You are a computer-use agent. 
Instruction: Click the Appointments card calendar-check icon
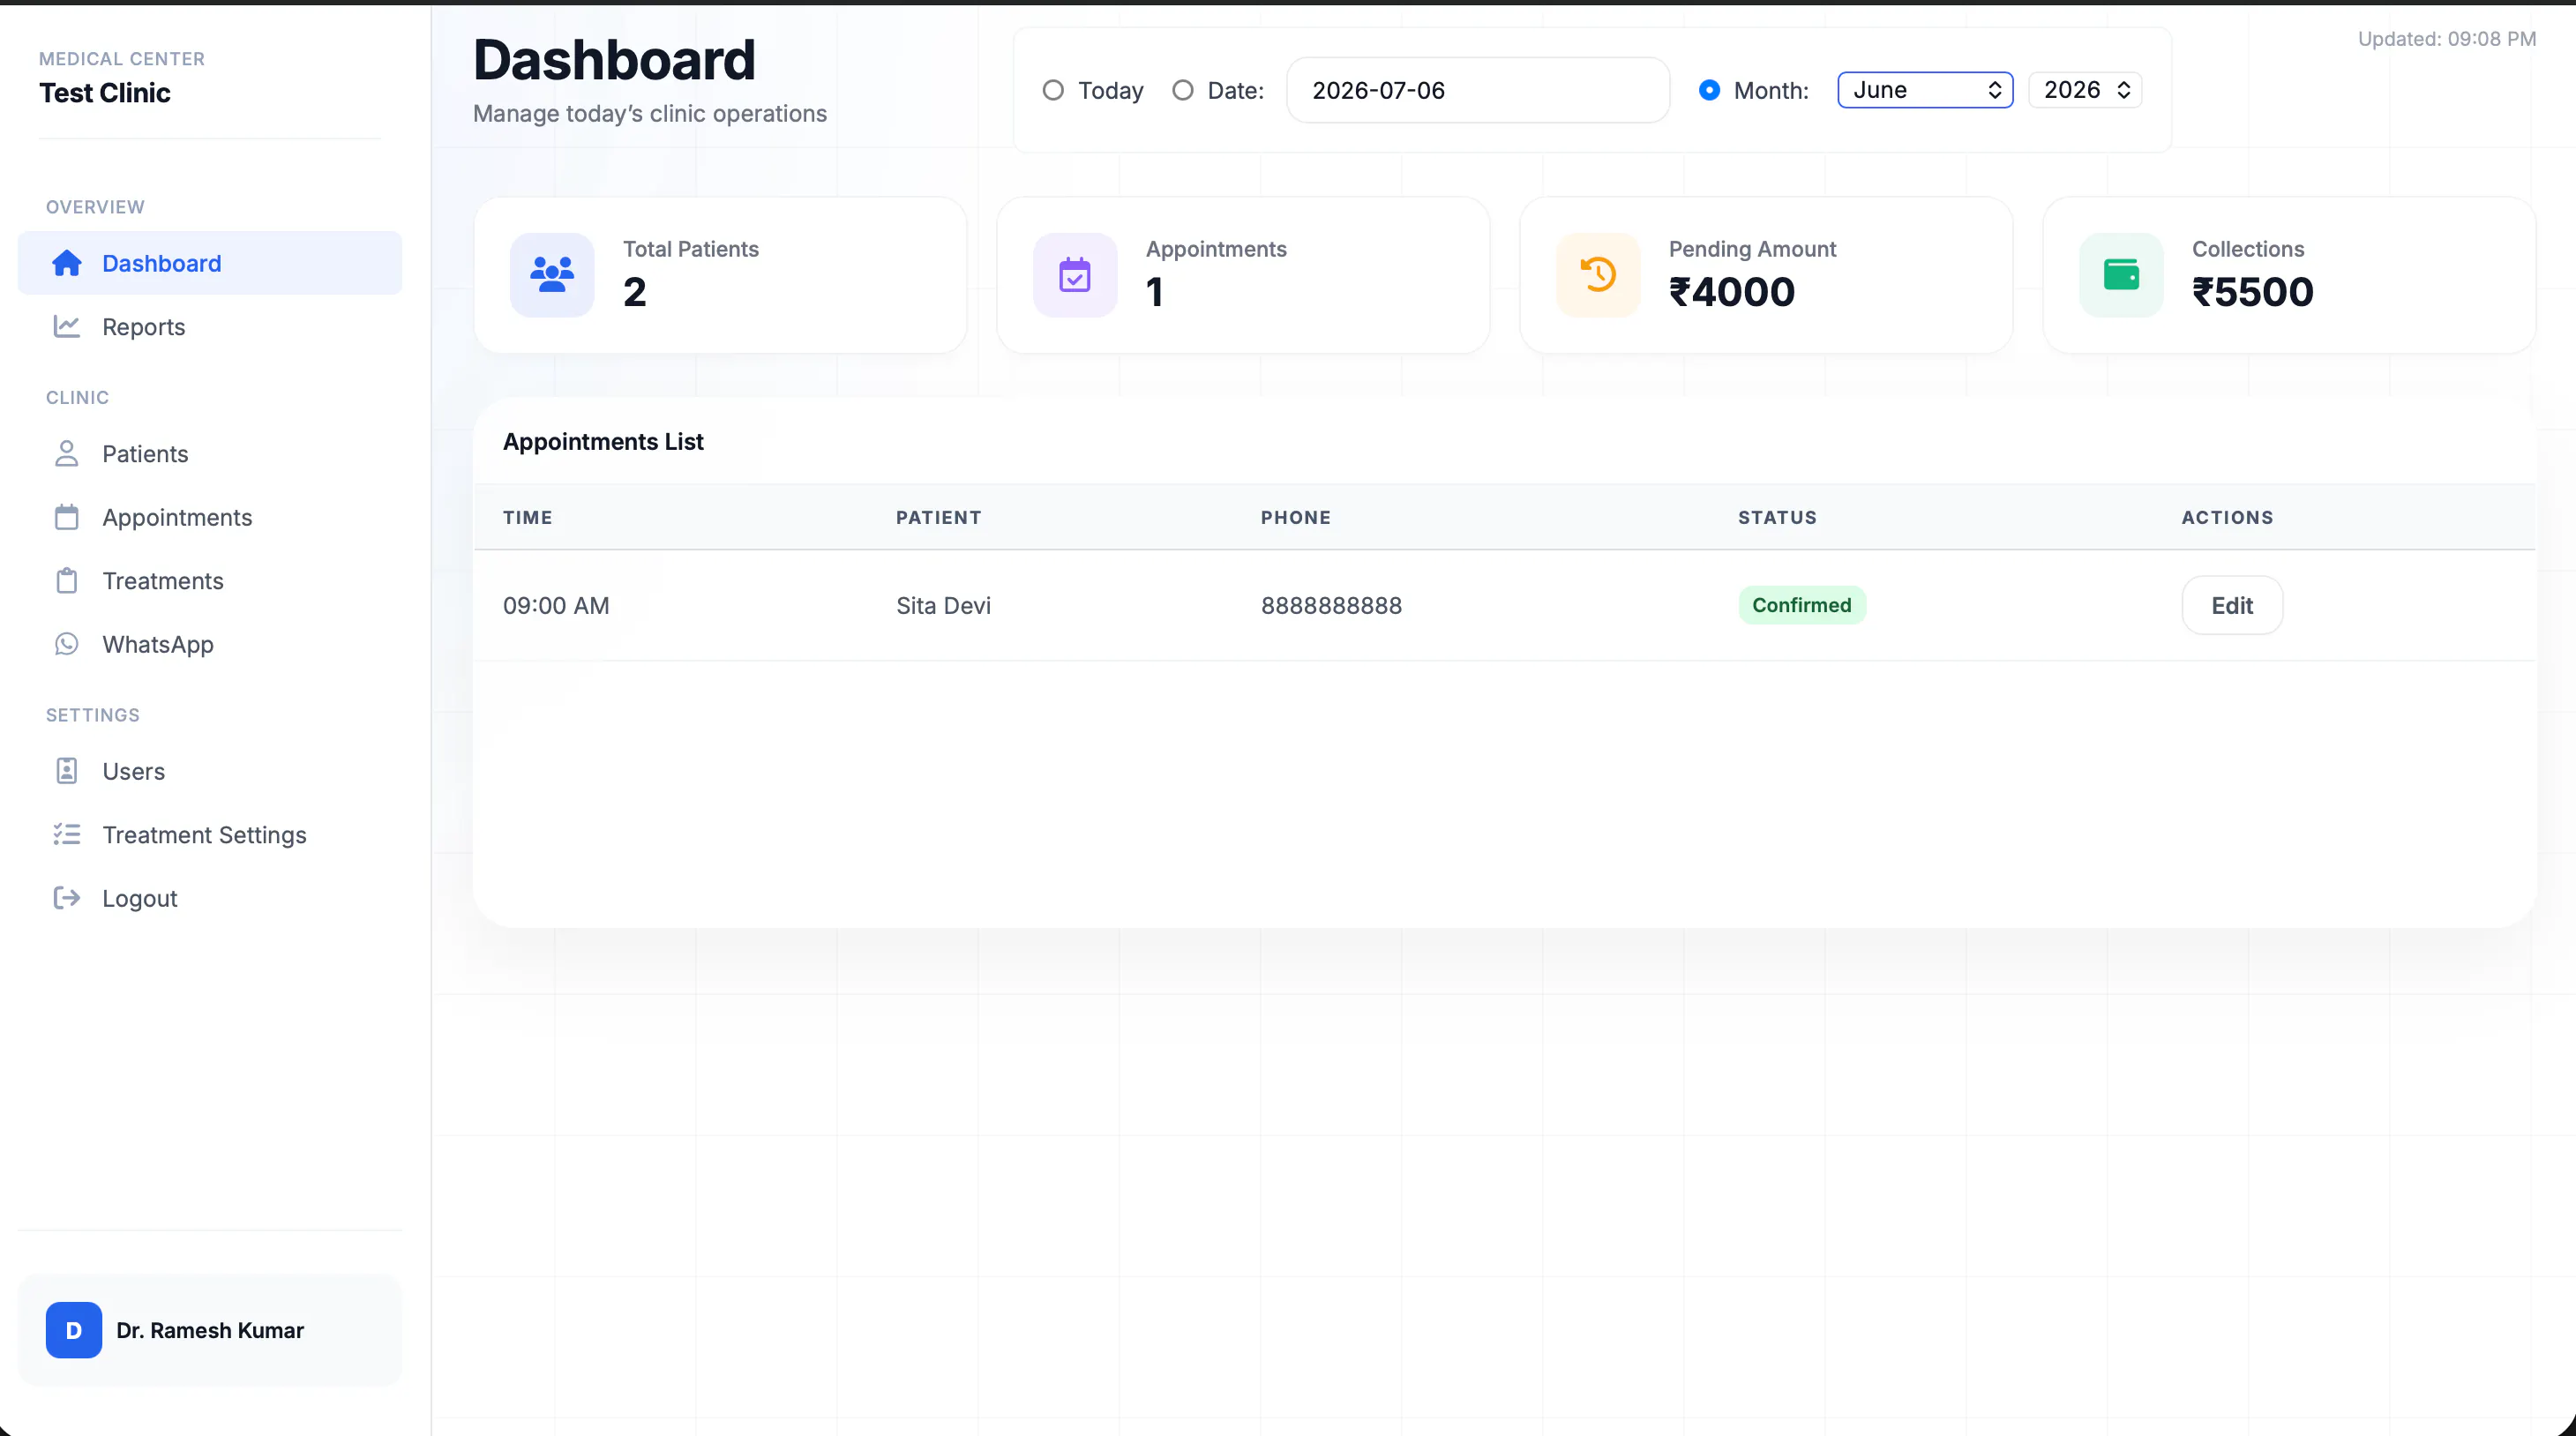click(1075, 275)
